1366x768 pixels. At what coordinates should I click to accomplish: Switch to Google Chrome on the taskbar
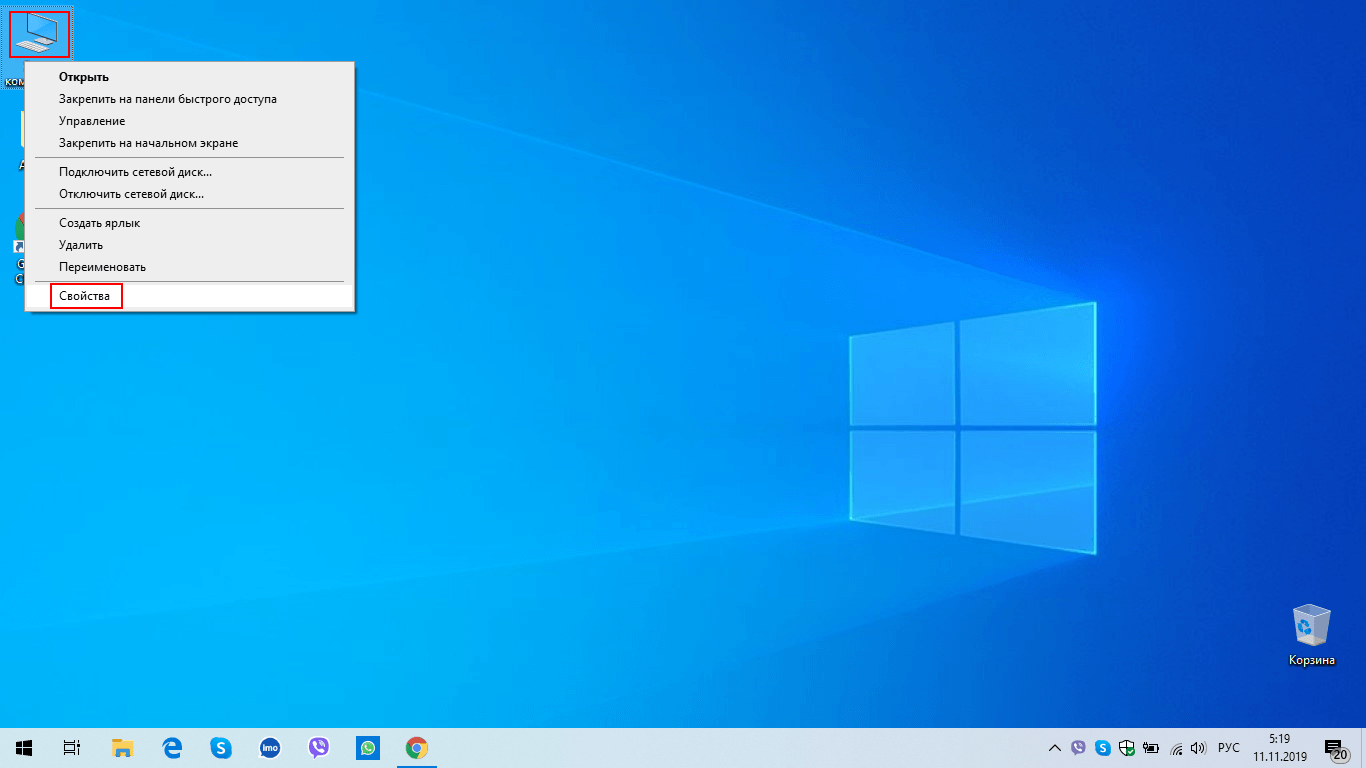417,747
